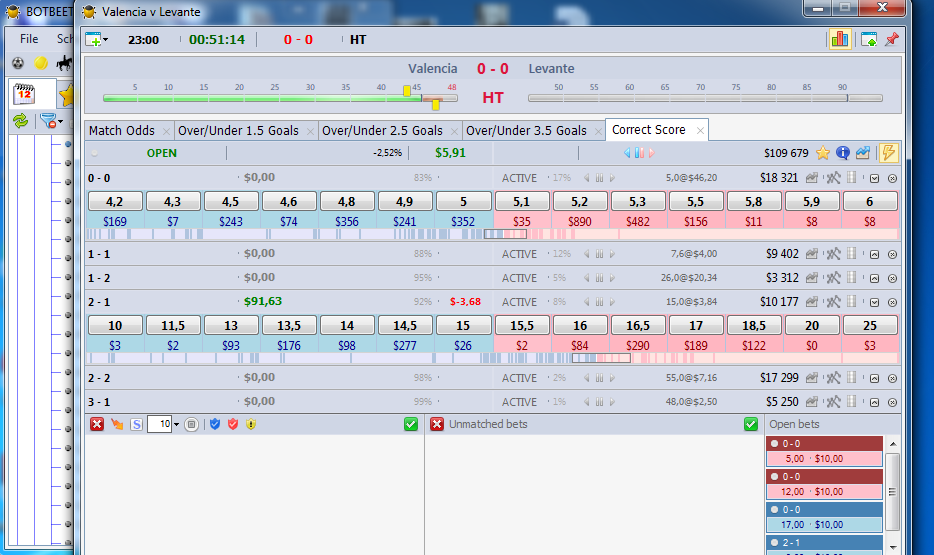Click the bar chart statistics icon
Screen dimensions: 934x555
click(840, 40)
